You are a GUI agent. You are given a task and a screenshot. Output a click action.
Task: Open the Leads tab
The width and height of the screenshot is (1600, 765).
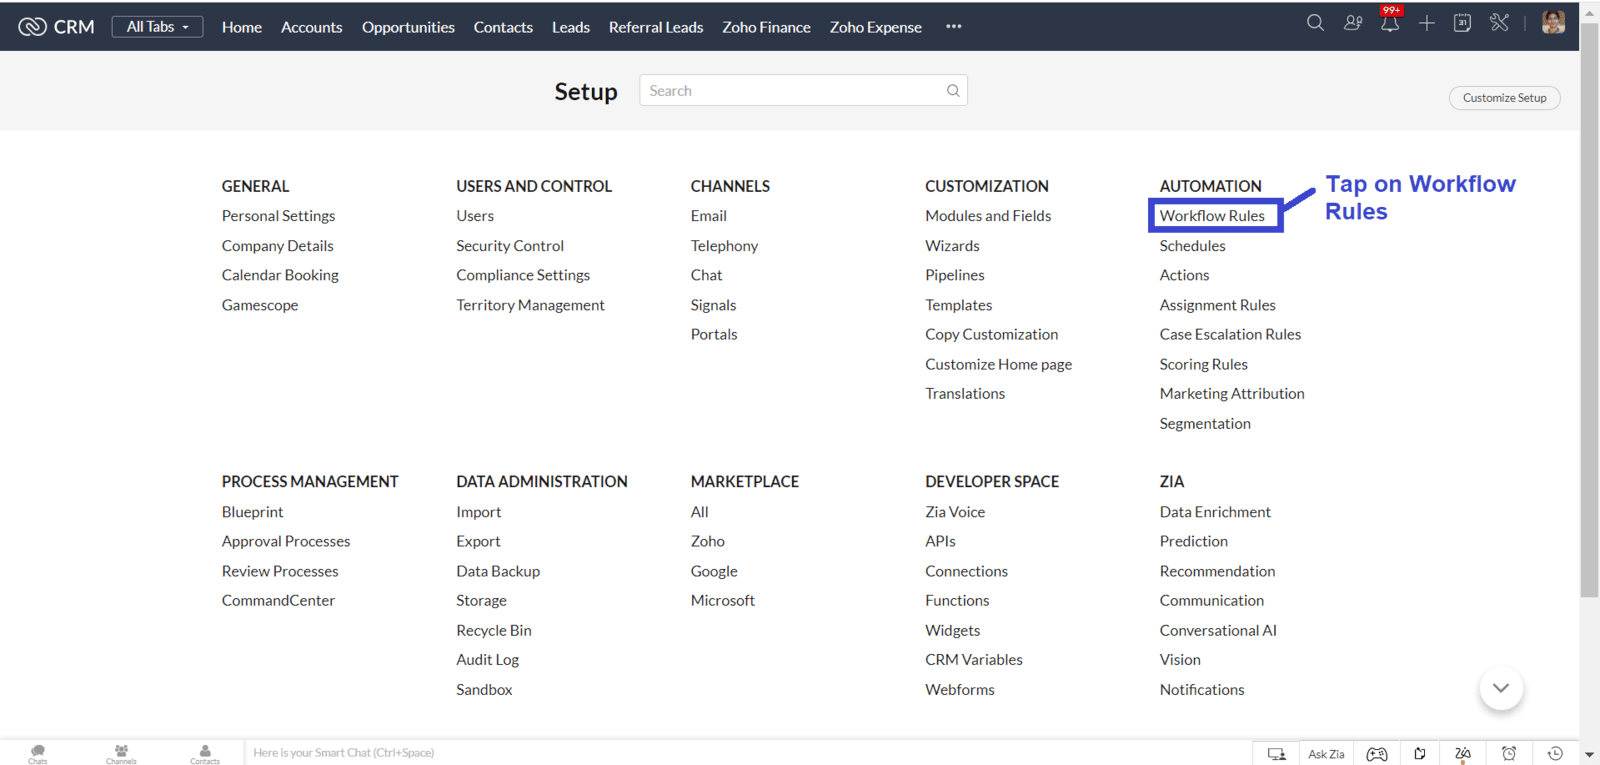coord(571,27)
